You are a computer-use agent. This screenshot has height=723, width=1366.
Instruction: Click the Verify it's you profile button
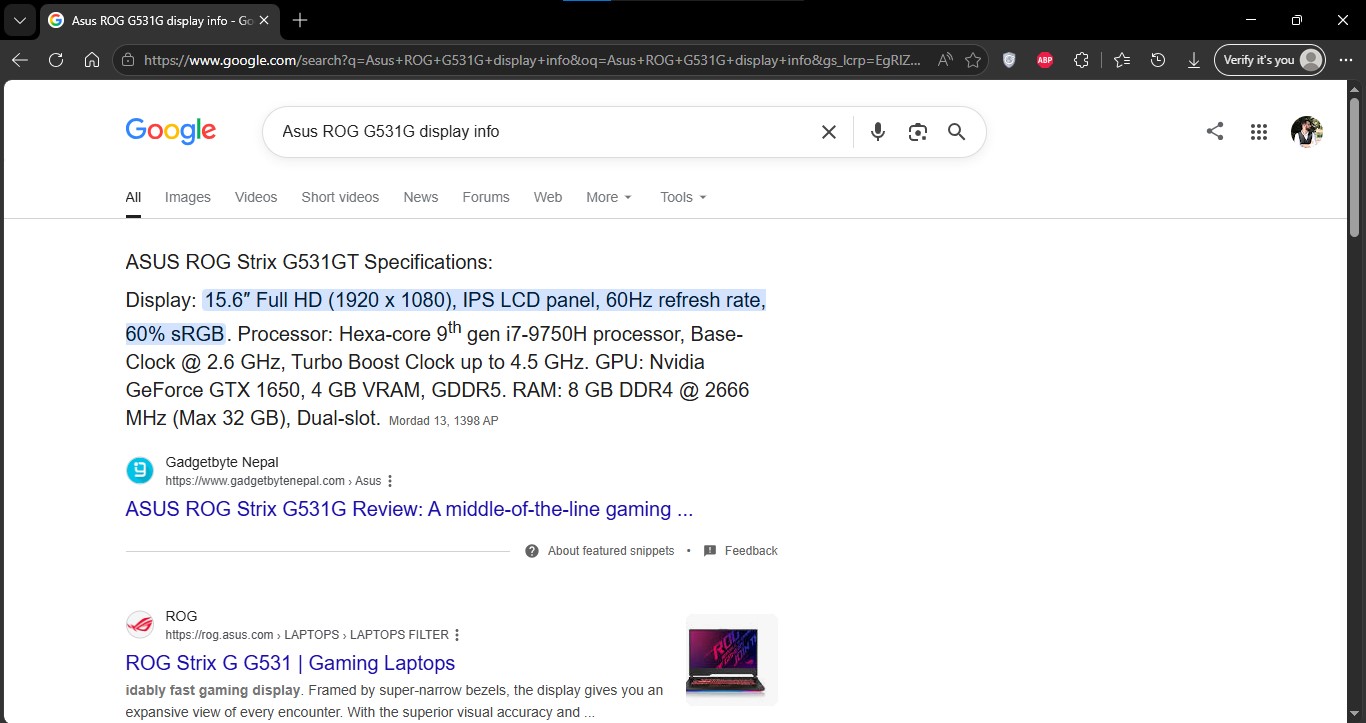[x=1270, y=60]
